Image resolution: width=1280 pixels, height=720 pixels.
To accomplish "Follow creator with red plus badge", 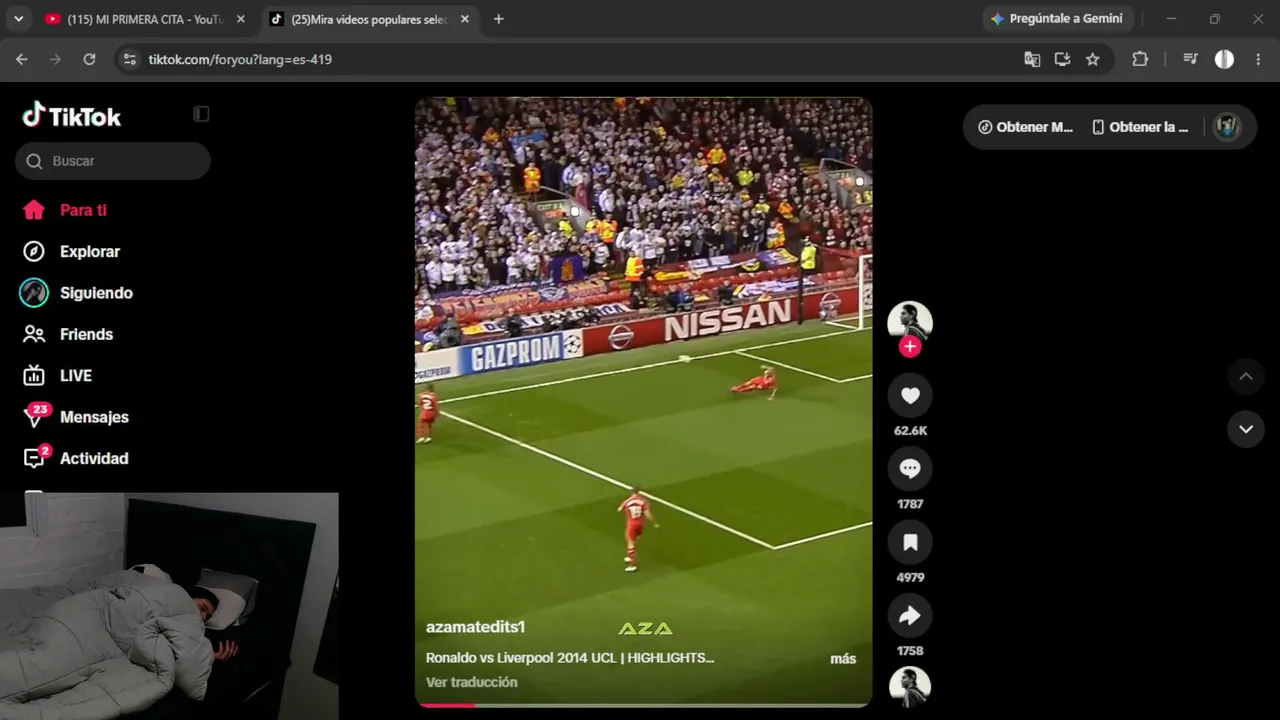I will click(909, 346).
